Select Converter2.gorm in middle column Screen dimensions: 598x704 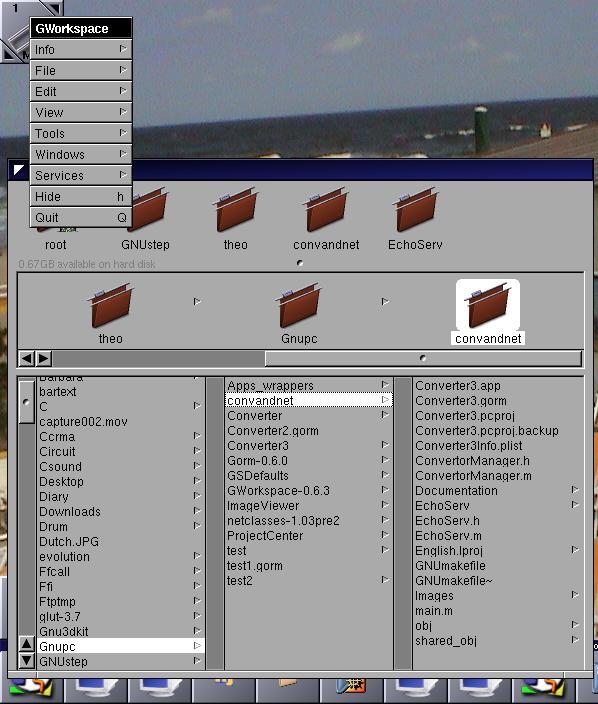tap(309, 431)
